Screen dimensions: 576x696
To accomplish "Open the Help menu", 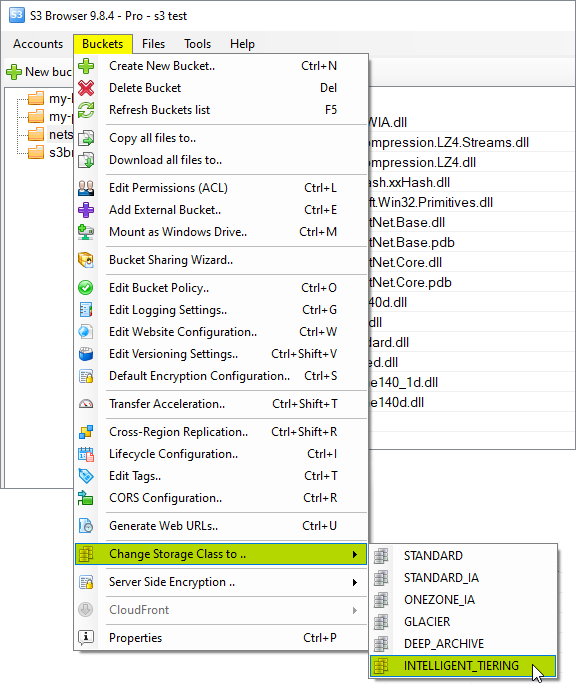I will point(242,44).
